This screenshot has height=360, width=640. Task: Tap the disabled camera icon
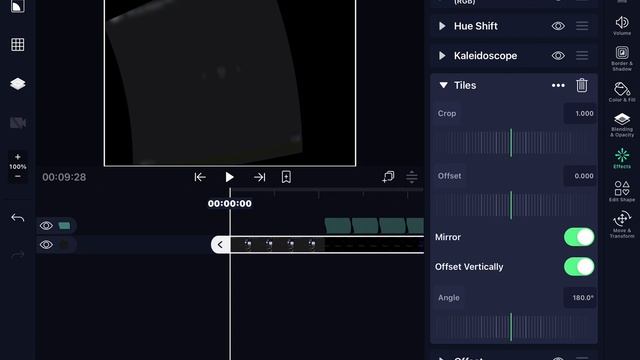18,123
